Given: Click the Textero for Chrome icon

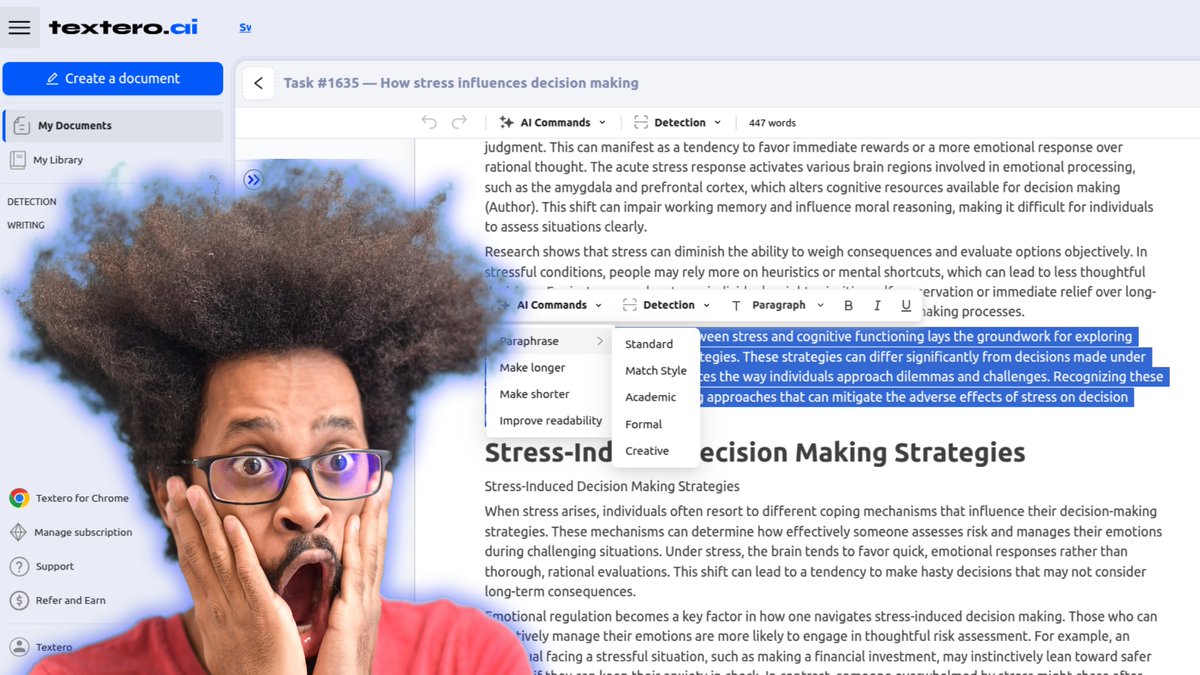Looking at the screenshot, I should (20, 497).
